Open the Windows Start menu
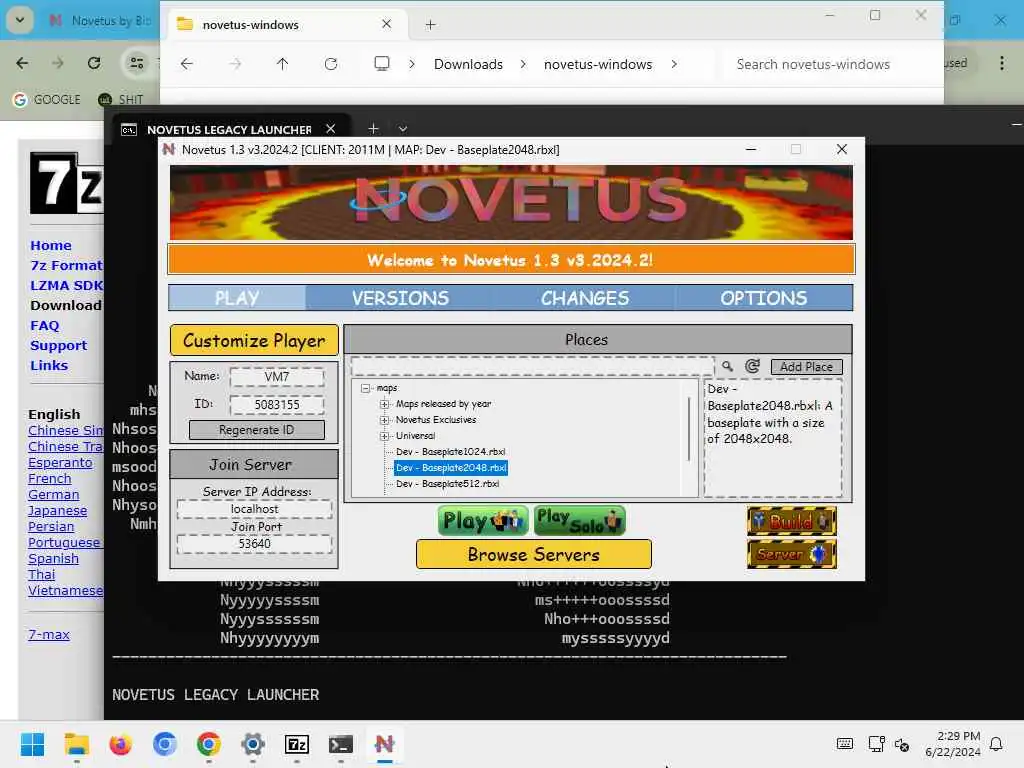Screen dimensions: 1024x768 point(32,744)
